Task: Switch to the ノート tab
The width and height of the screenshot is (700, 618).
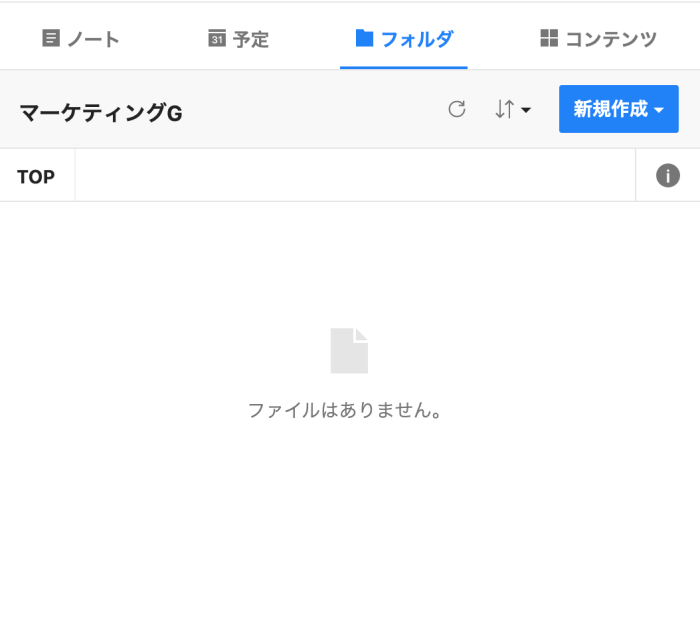Action: tap(81, 39)
